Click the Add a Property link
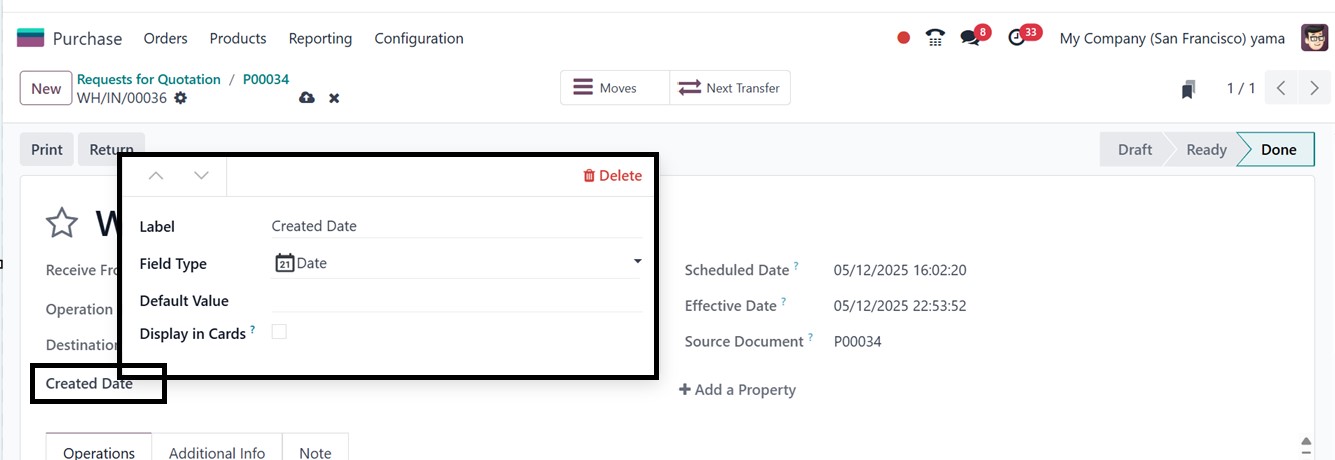The width and height of the screenshot is (1335, 460). pos(737,390)
